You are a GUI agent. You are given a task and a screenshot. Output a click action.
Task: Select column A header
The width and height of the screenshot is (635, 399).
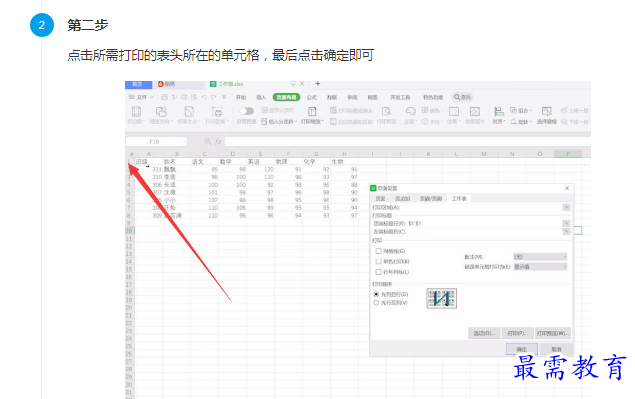click(149, 154)
